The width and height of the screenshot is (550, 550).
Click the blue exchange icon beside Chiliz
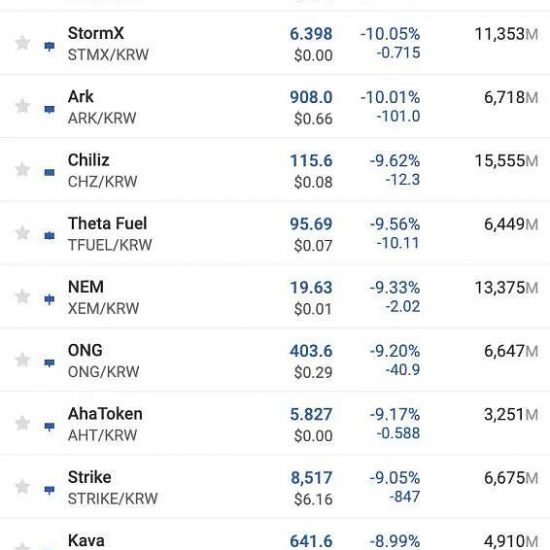pos(49,172)
